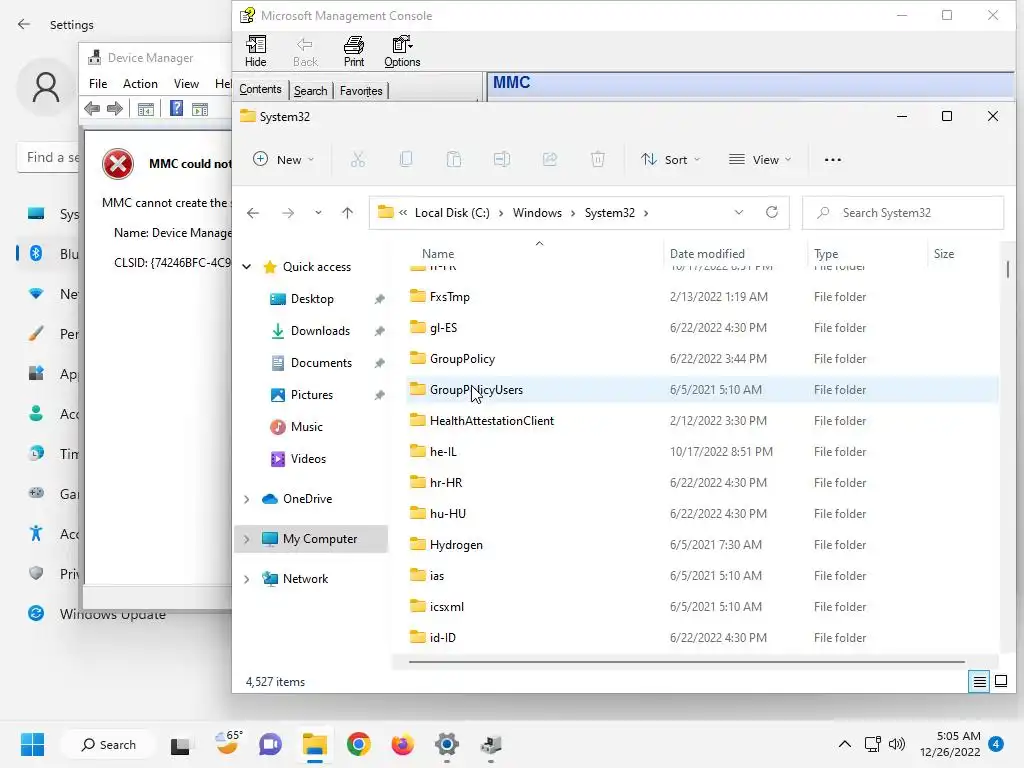
Task: Open address bar history dropdown
Action: (739, 212)
